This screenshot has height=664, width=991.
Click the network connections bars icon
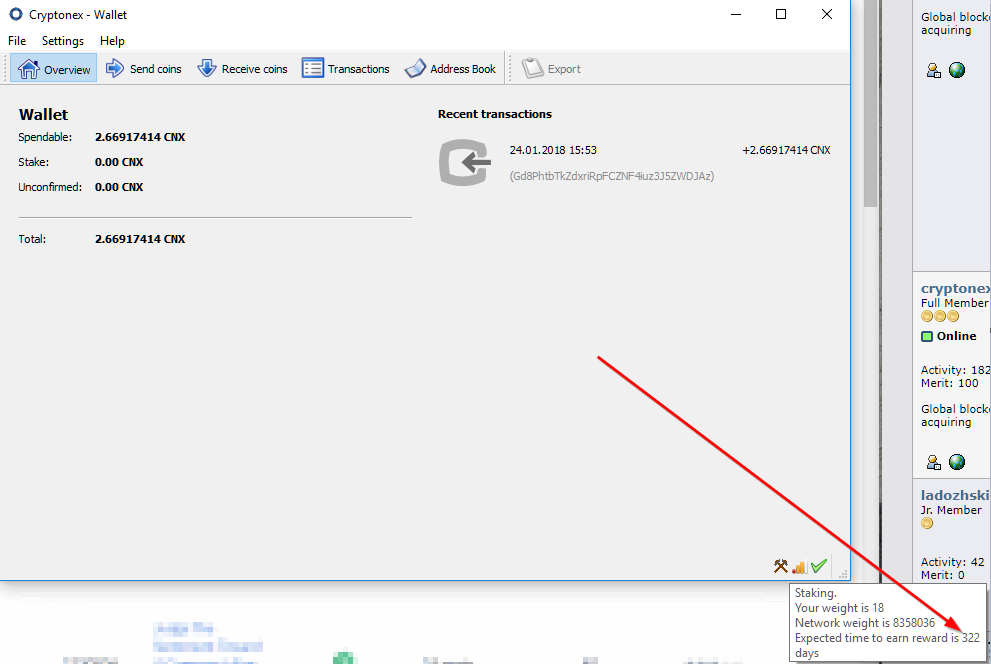tap(799, 567)
